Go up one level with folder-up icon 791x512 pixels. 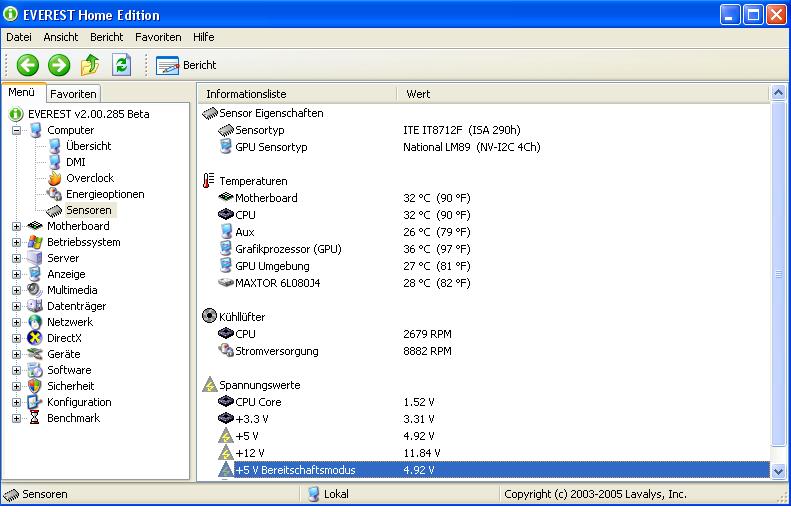[x=90, y=65]
